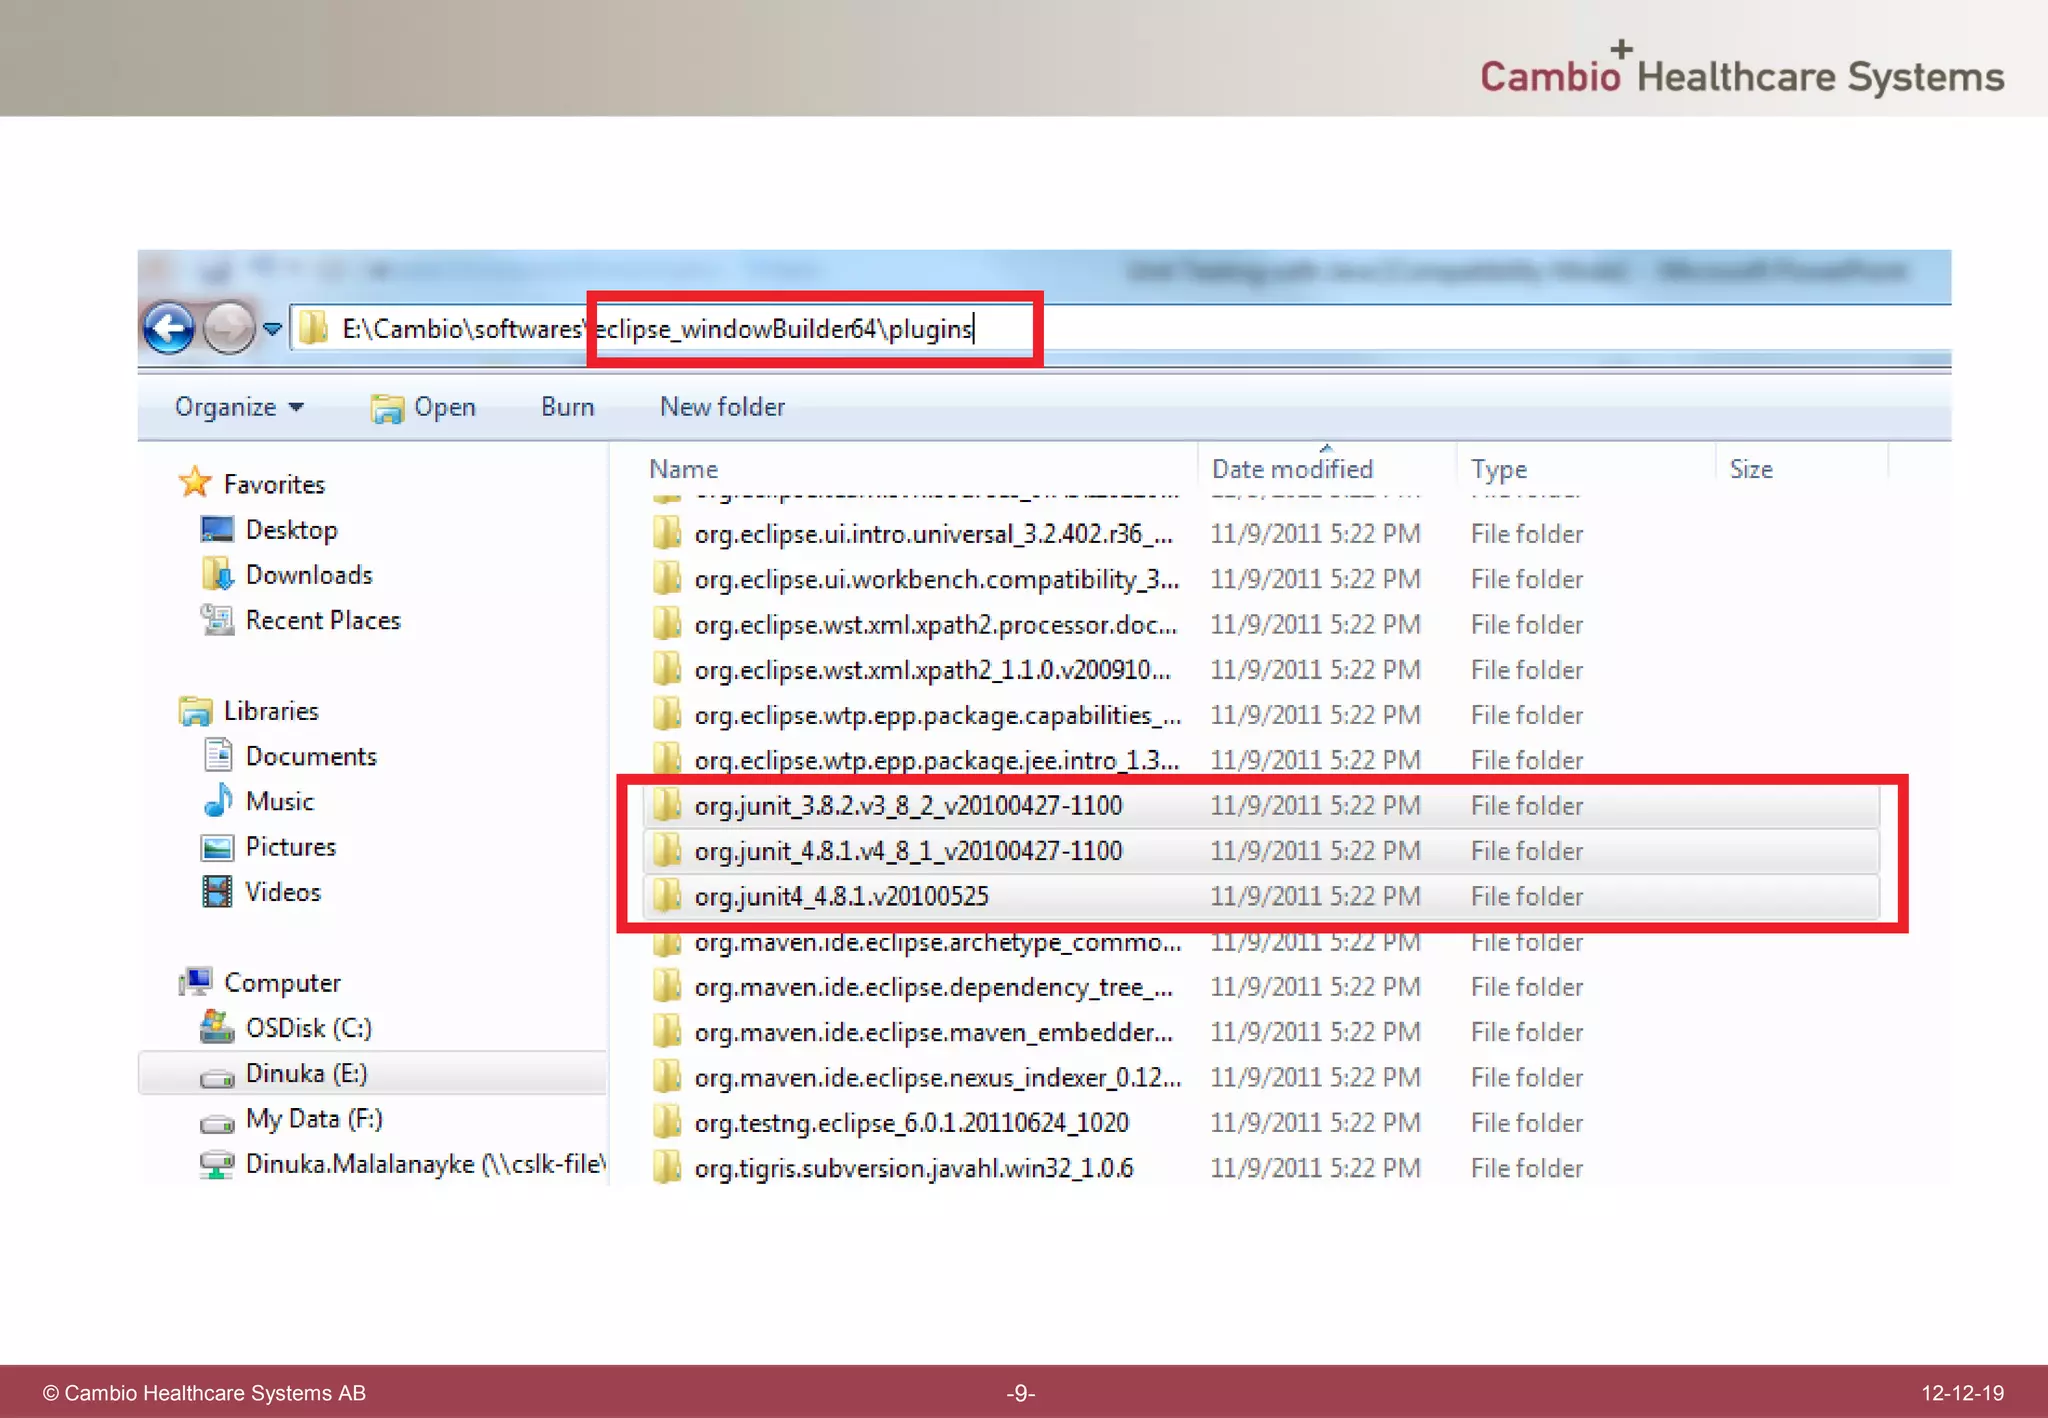The height and width of the screenshot is (1418, 2048).
Task: Select OSDisk (C:) drive
Action: [308, 1028]
